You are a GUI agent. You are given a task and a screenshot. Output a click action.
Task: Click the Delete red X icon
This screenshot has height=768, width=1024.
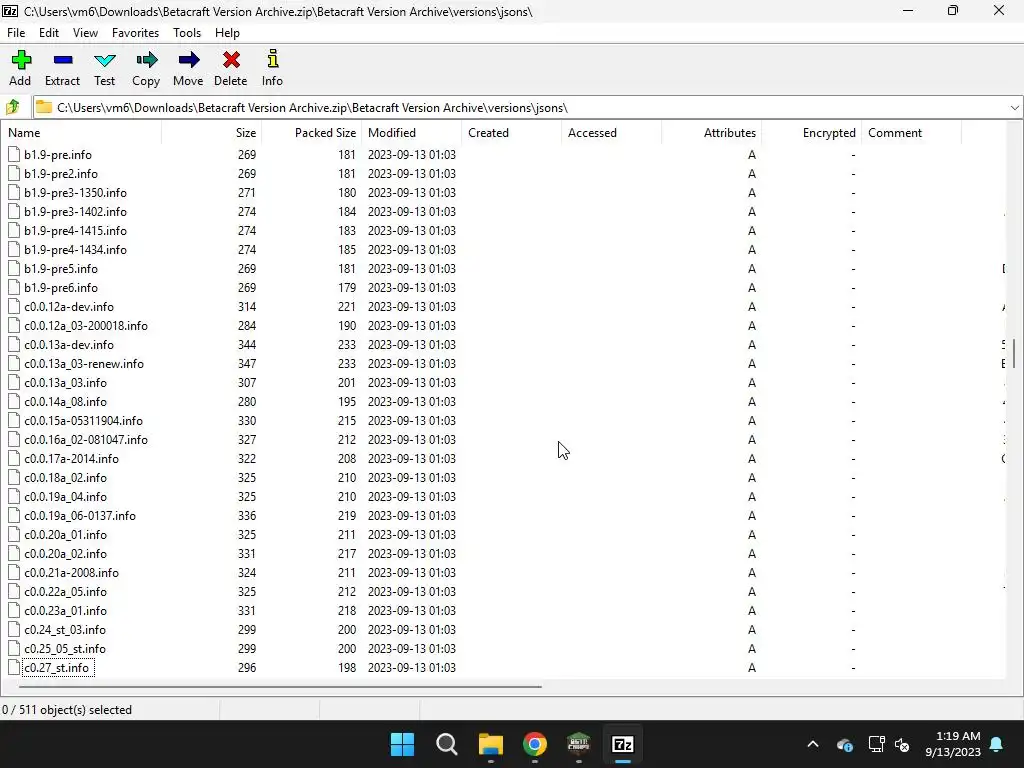click(231, 60)
